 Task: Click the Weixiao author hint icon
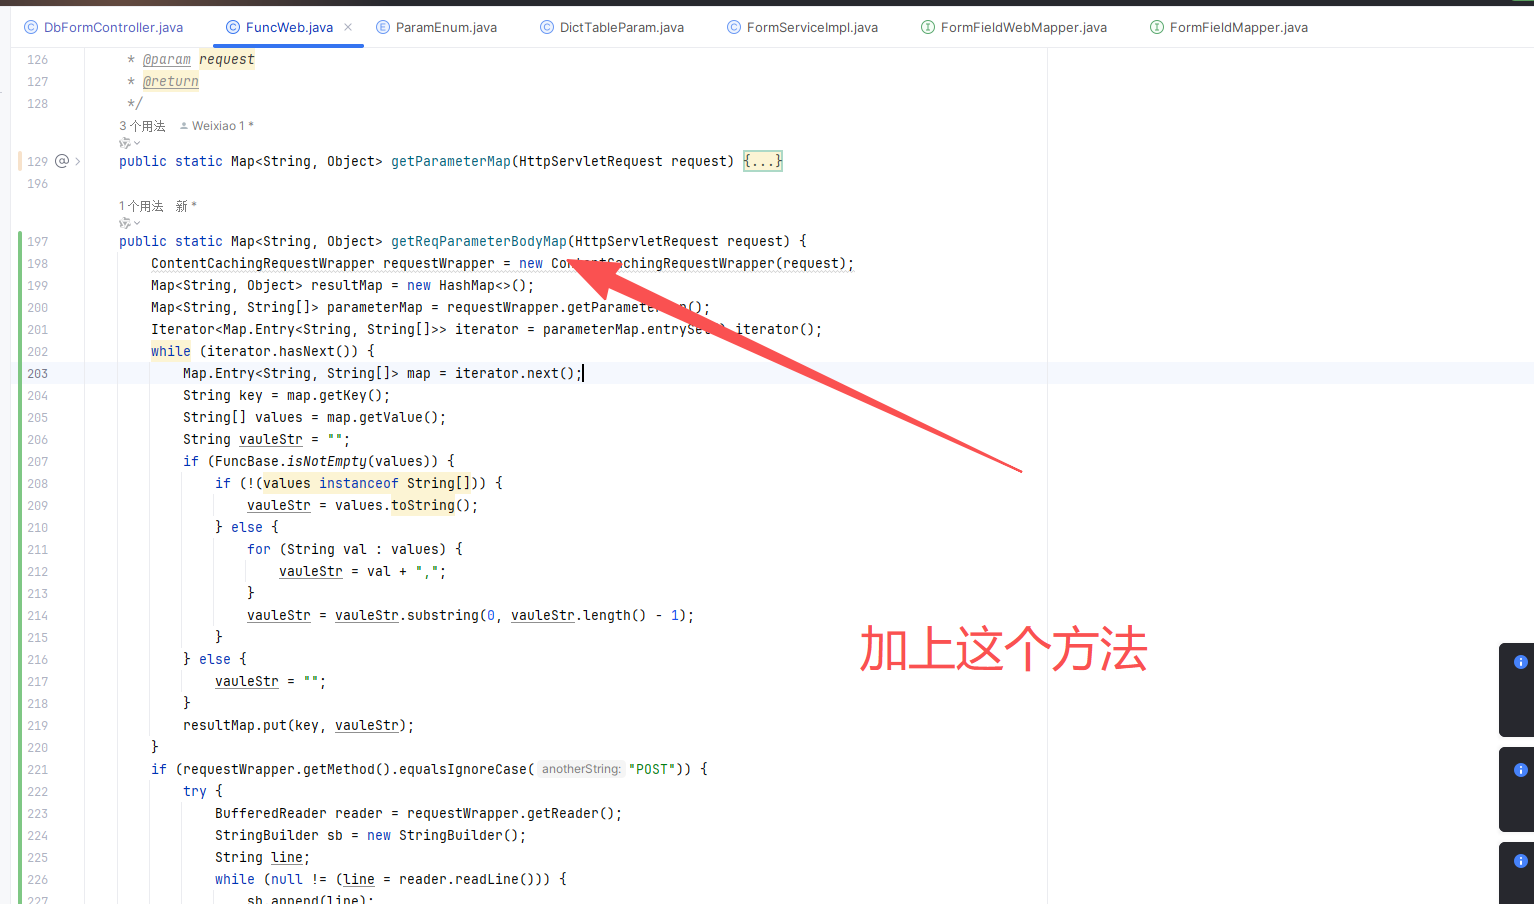[184, 126]
